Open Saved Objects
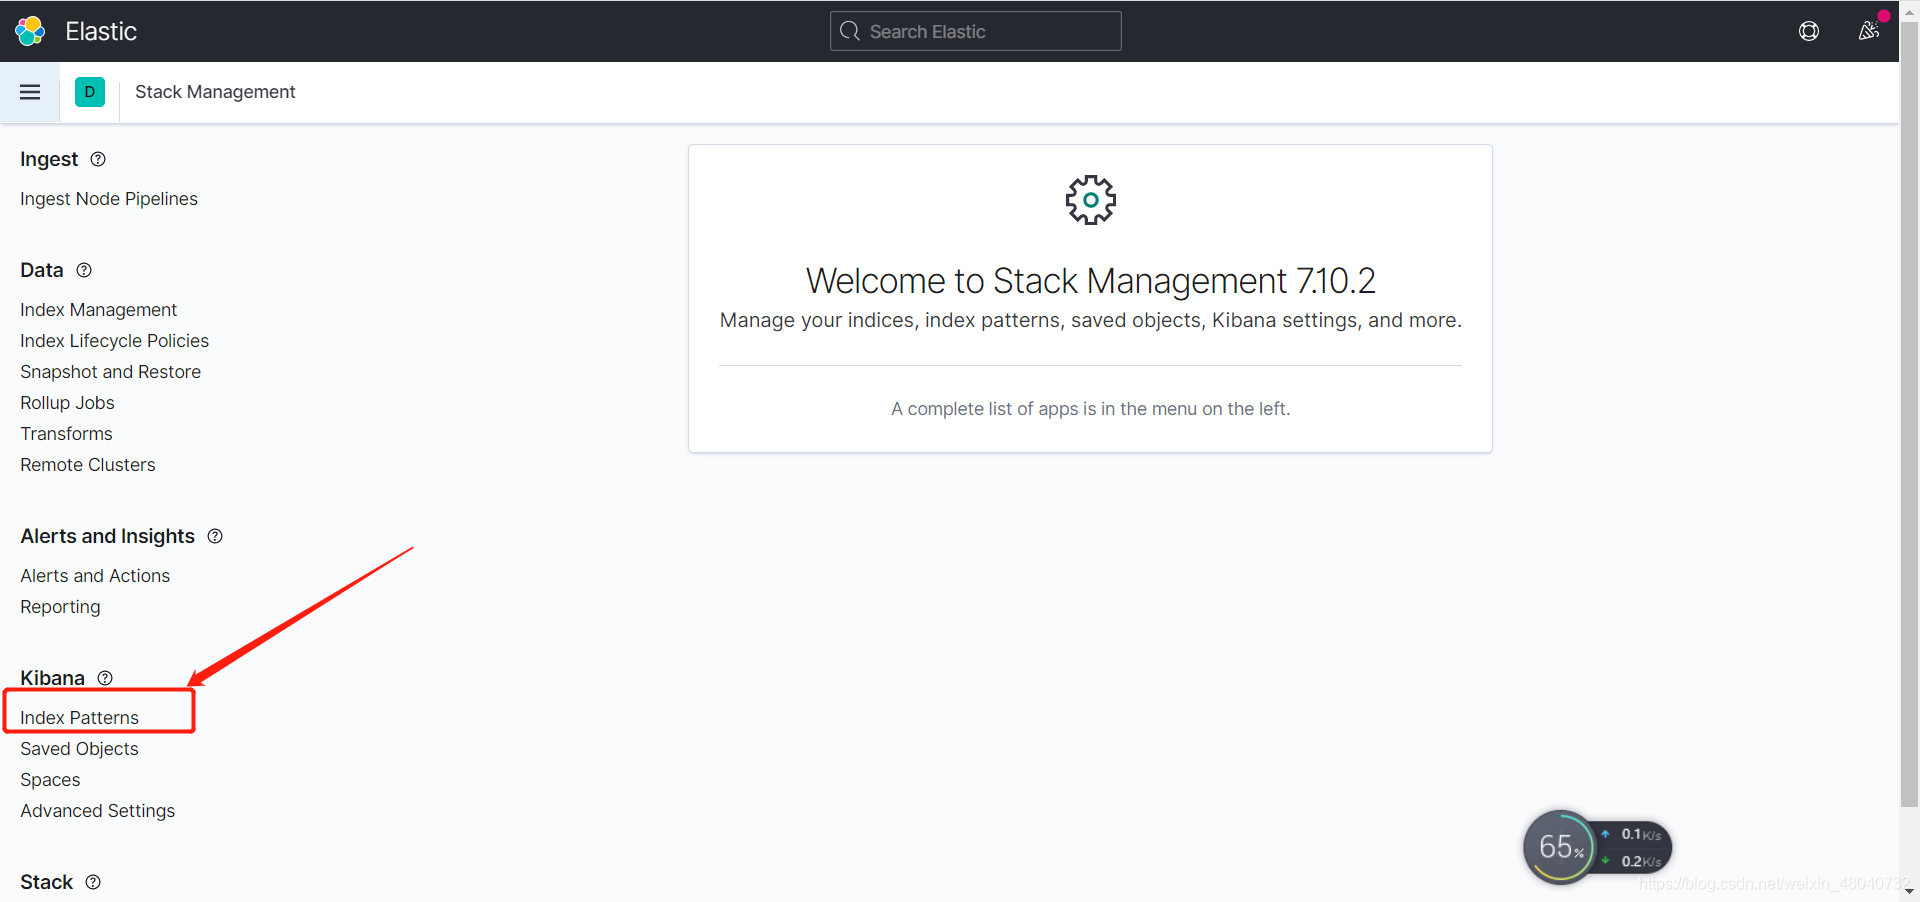This screenshot has width=1920, height=902. click(79, 749)
